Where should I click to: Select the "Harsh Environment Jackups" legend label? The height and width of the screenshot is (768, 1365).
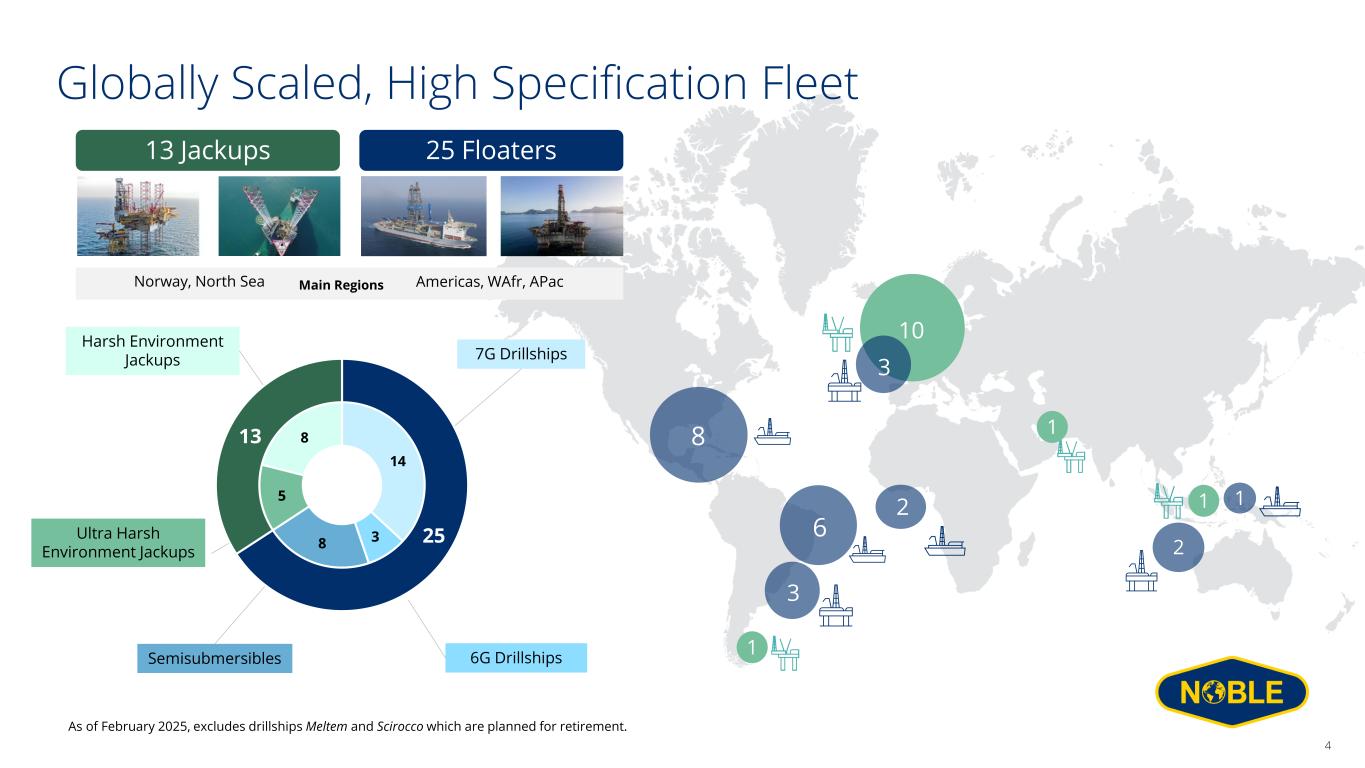pos(152,350)
